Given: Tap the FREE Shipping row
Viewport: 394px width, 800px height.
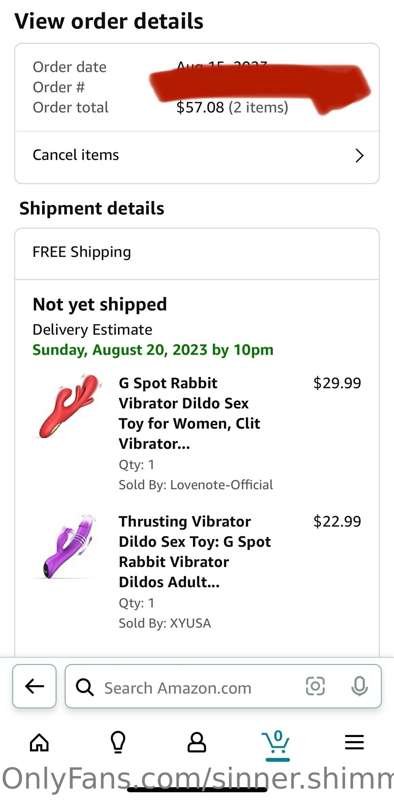Looking at the screenshot, I should coord(197,254).
